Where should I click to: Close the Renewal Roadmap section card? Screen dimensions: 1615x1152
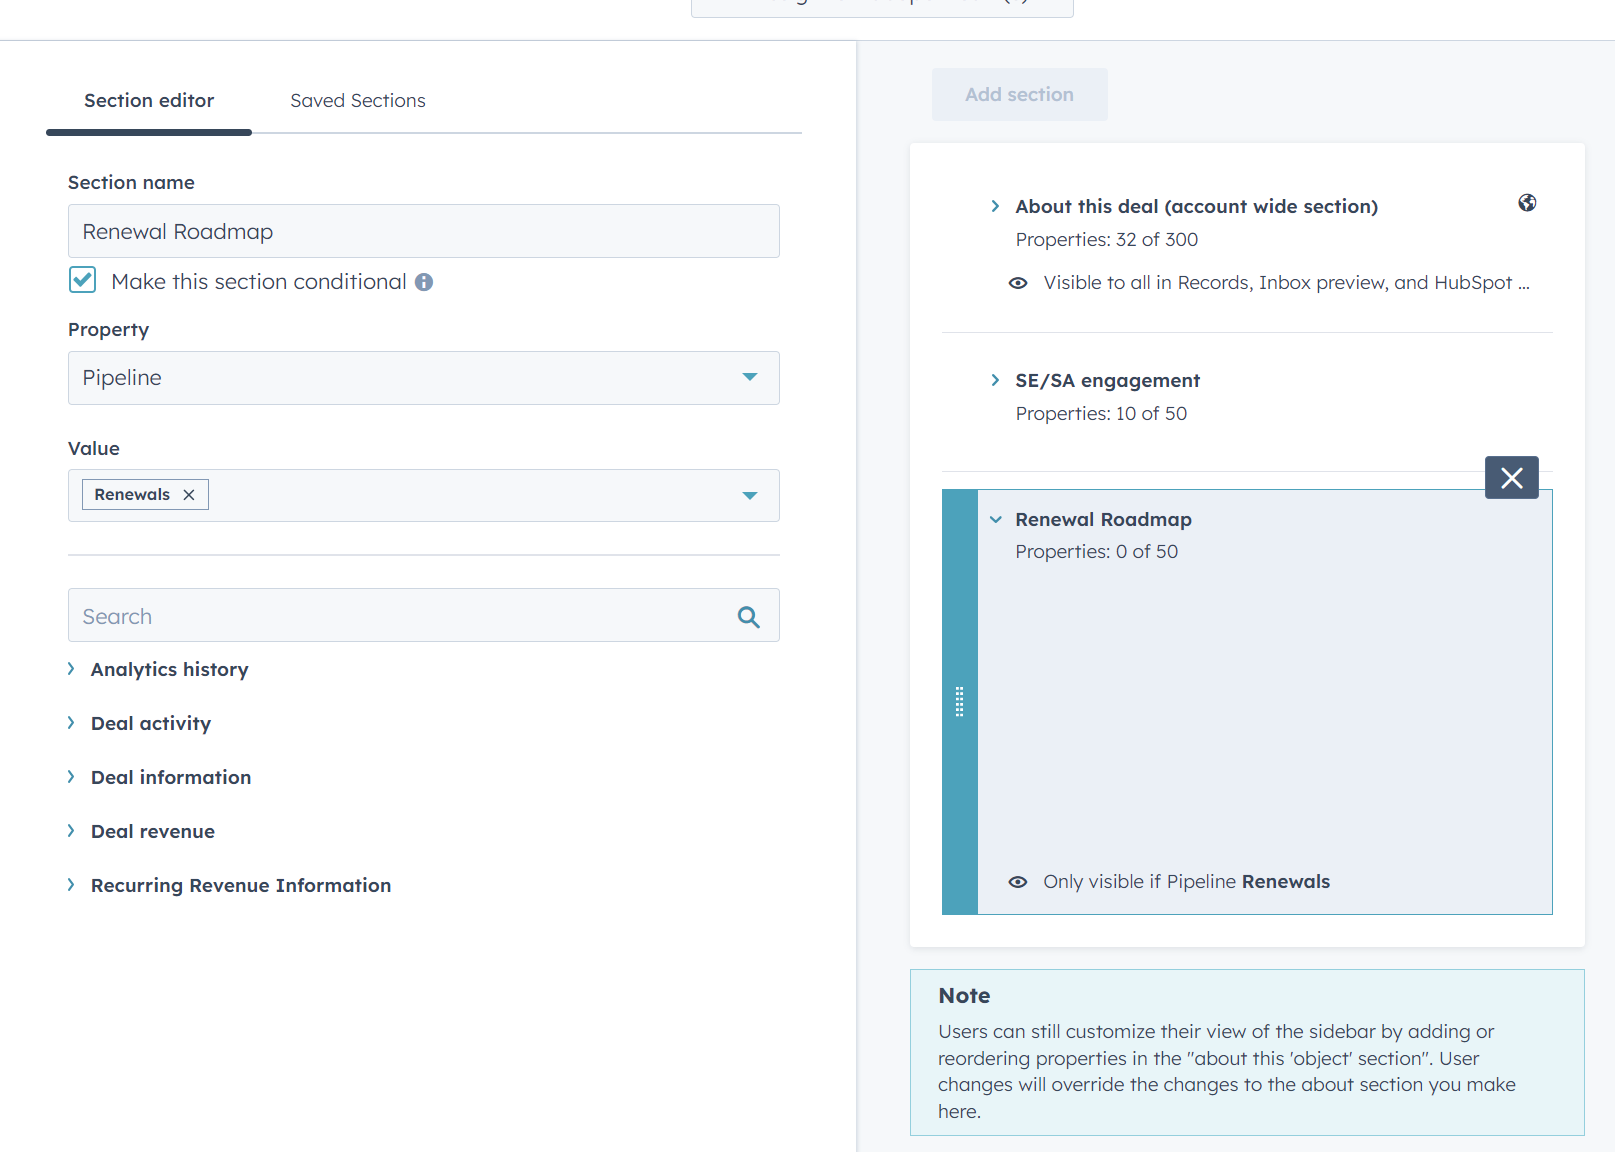coord(1511,478)
